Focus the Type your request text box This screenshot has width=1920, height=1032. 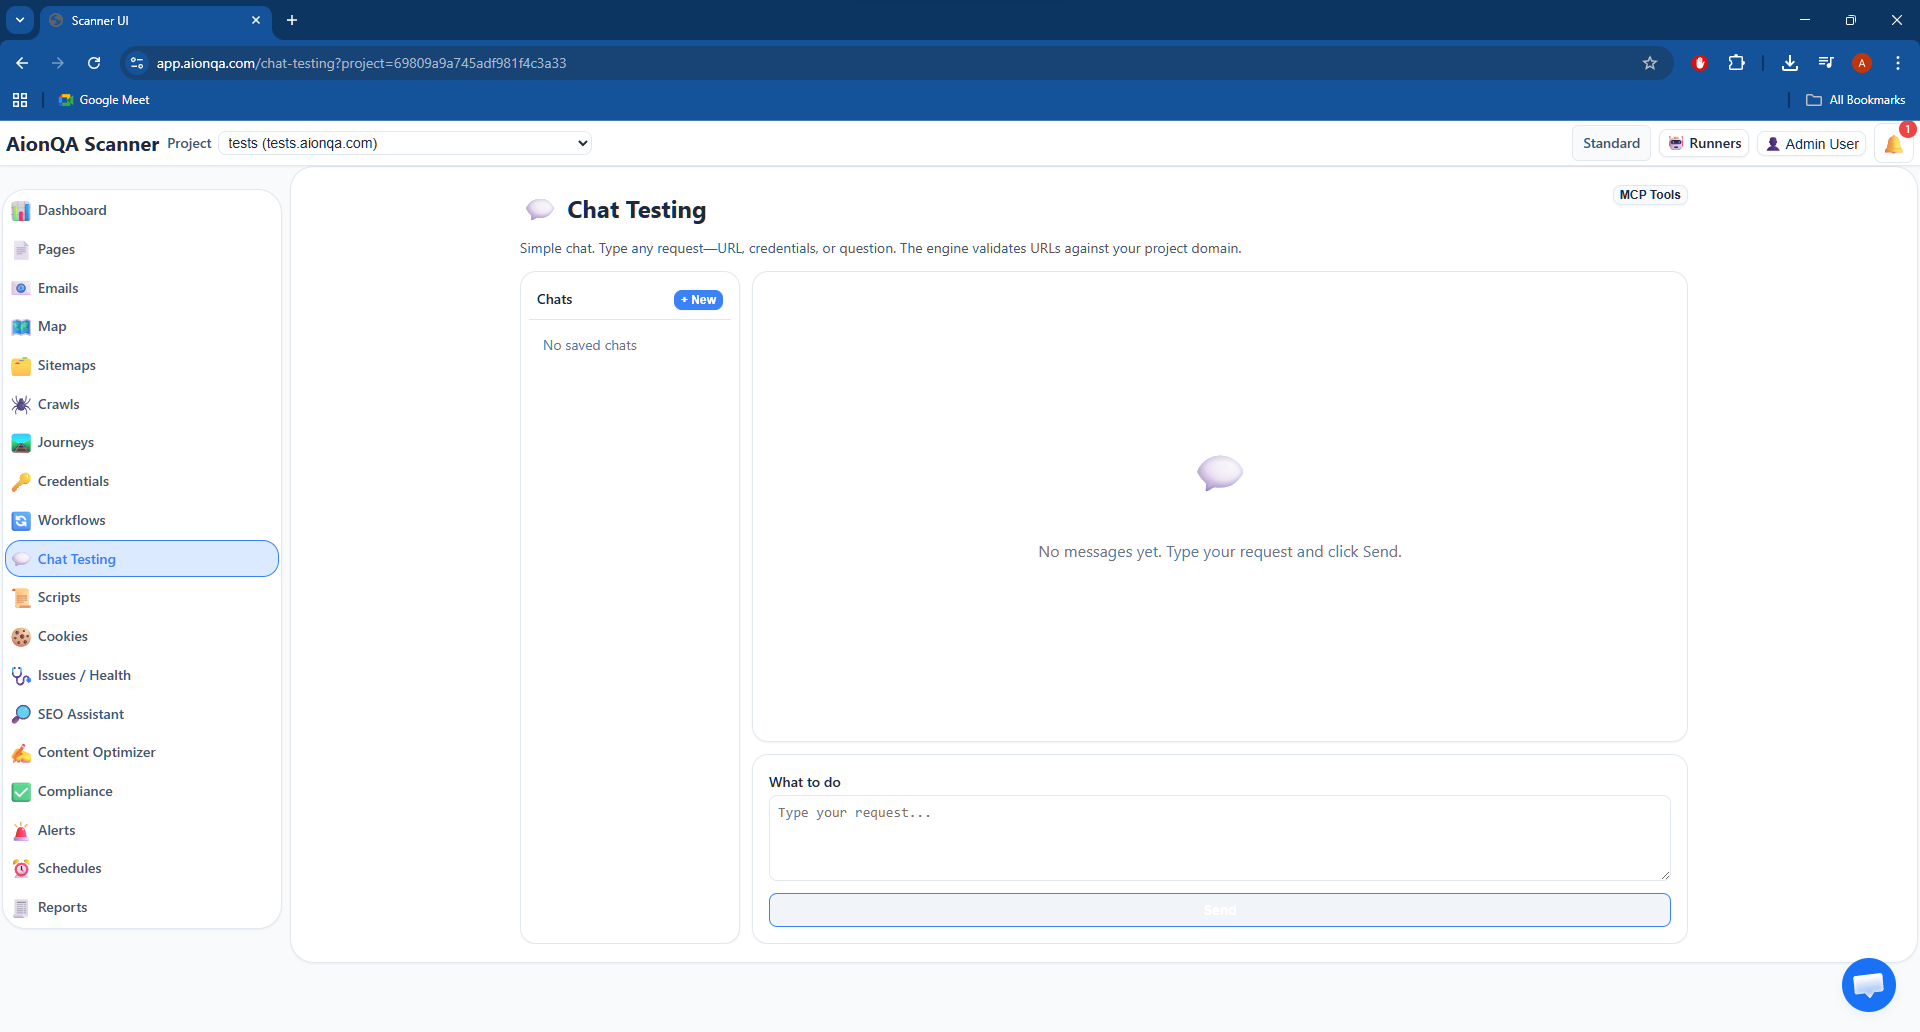[x=1219, y=838]
